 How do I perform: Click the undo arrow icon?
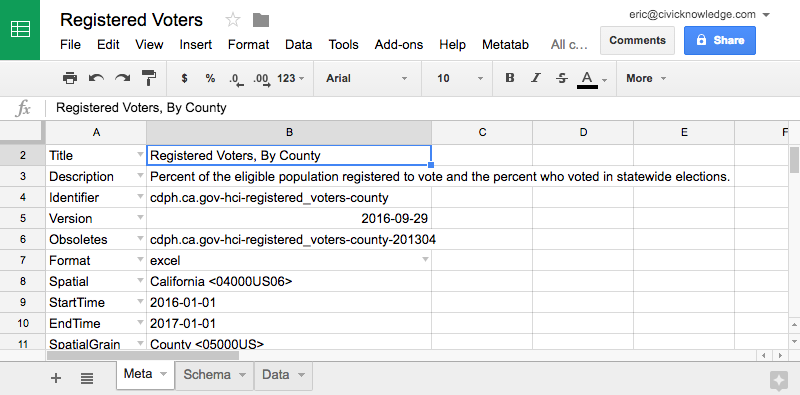pyautogui.click(x=96, y=78)
